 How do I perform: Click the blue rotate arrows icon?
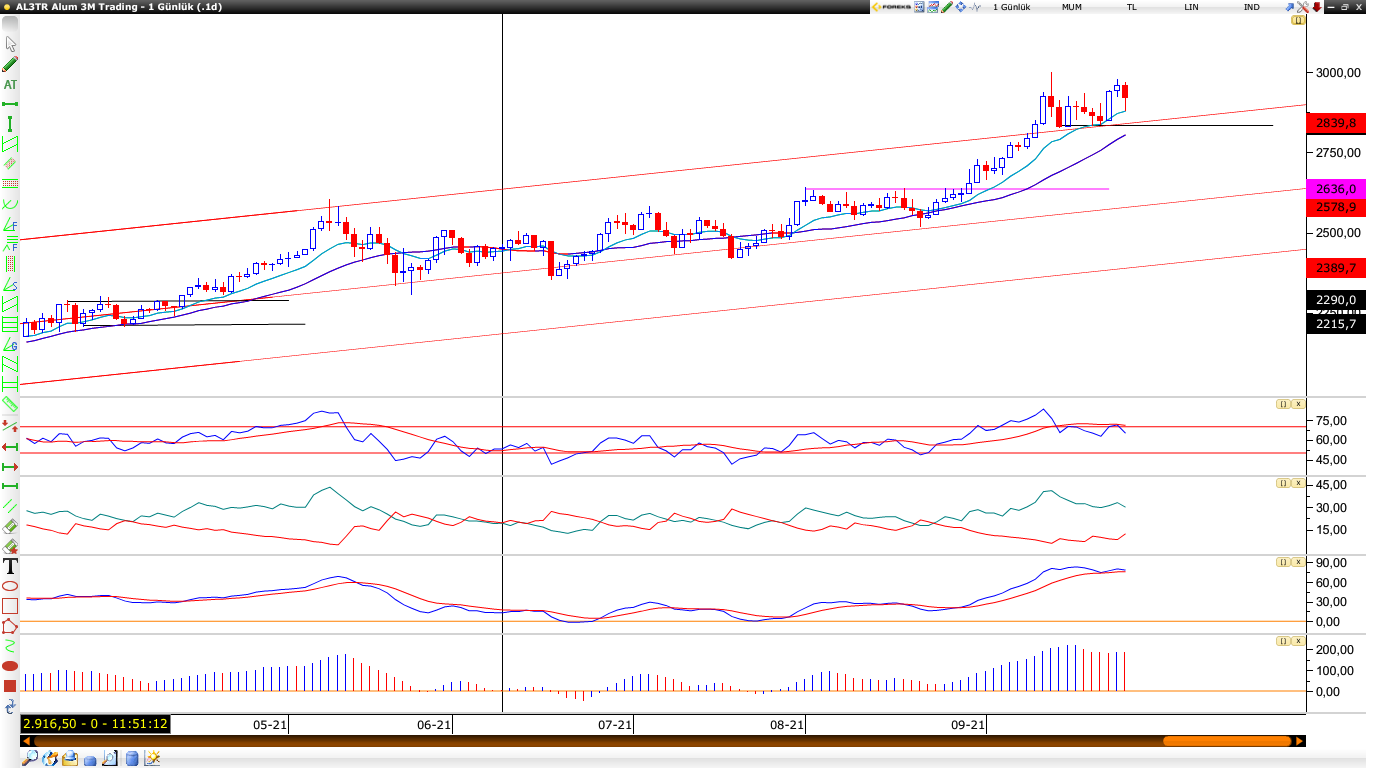point(11,706)
